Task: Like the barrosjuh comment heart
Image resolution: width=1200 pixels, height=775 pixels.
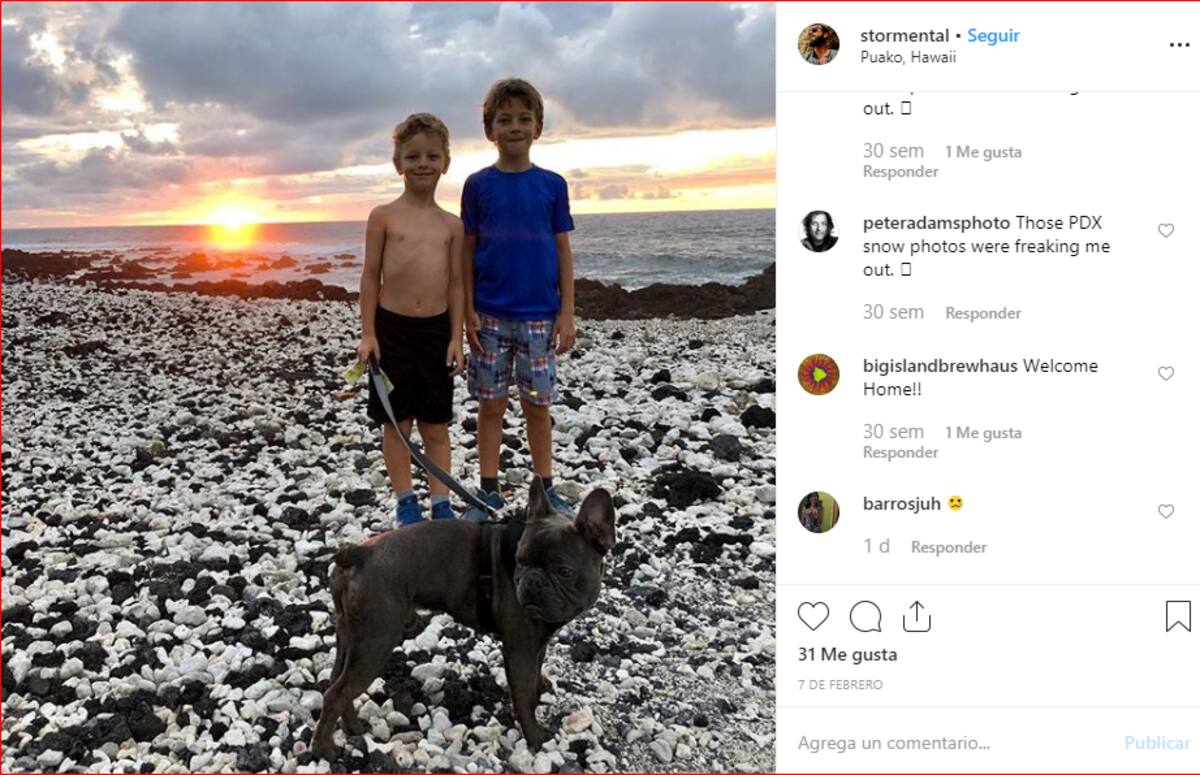Action: (1166, 512)
